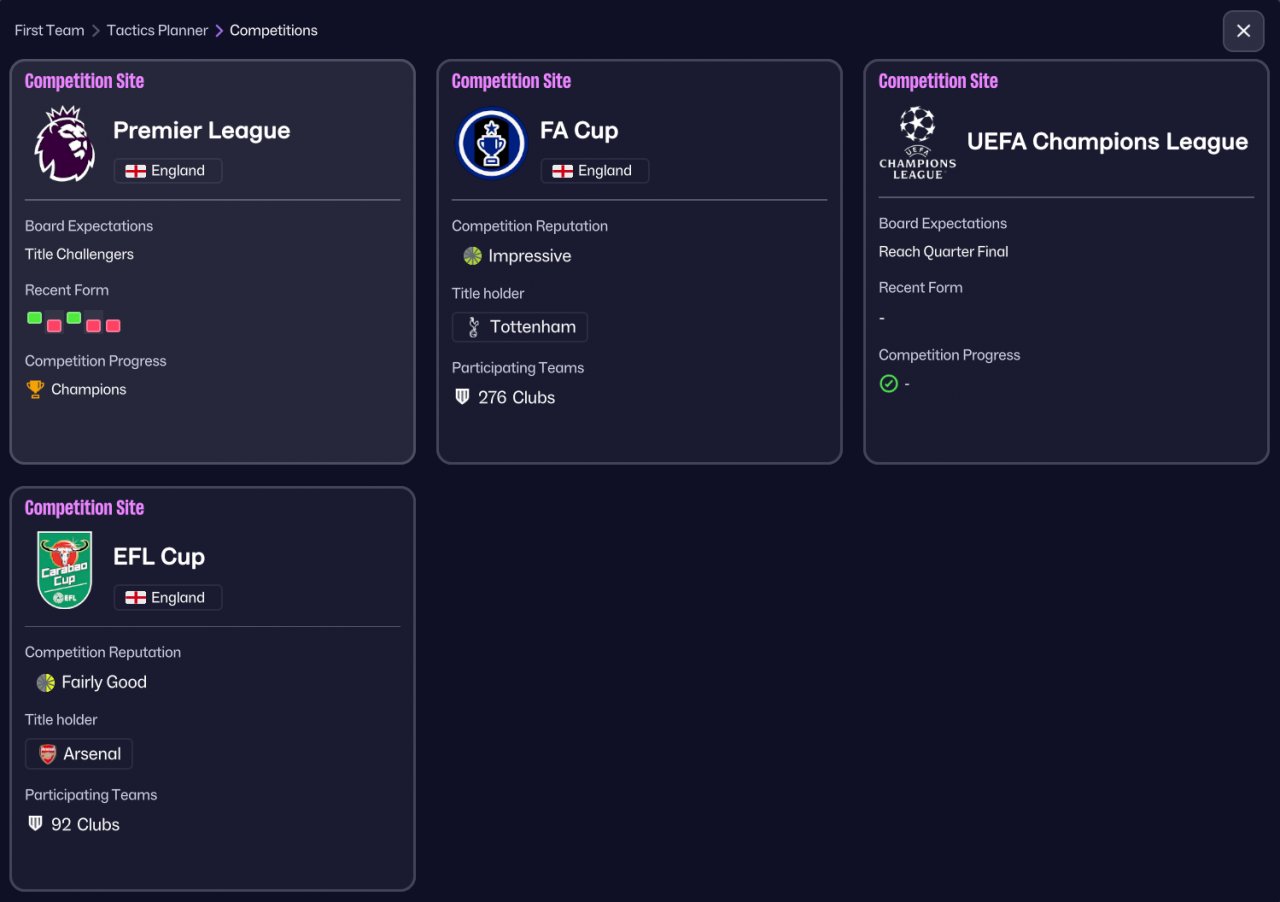
Task: Click the Carabao Cup EFL logo
Action: coord(64,570)
